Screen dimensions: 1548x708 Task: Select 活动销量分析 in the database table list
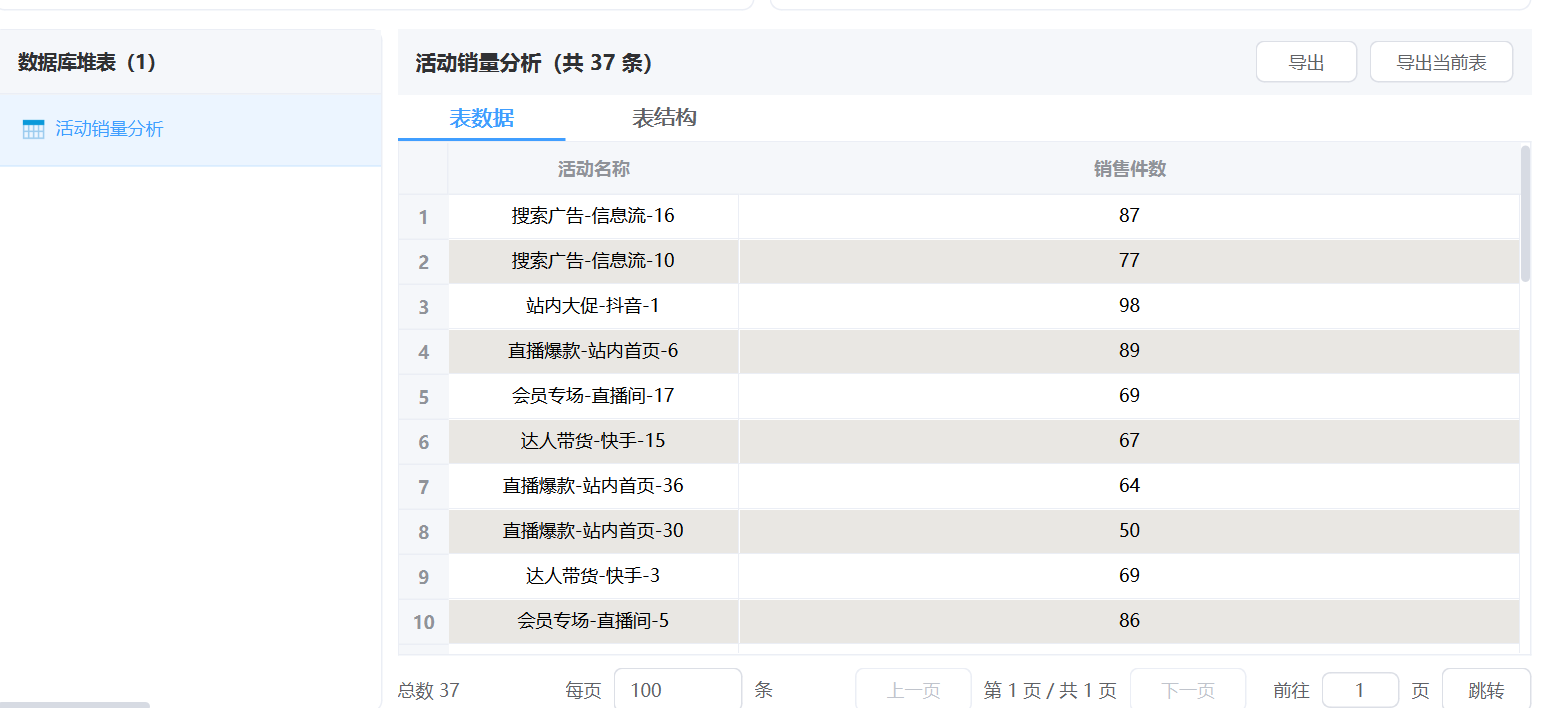click(x=109, y=129)
